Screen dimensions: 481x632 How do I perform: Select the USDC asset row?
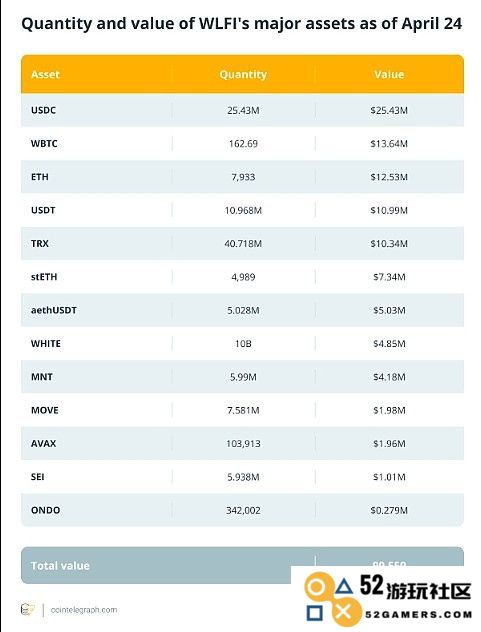coord(242,110)
